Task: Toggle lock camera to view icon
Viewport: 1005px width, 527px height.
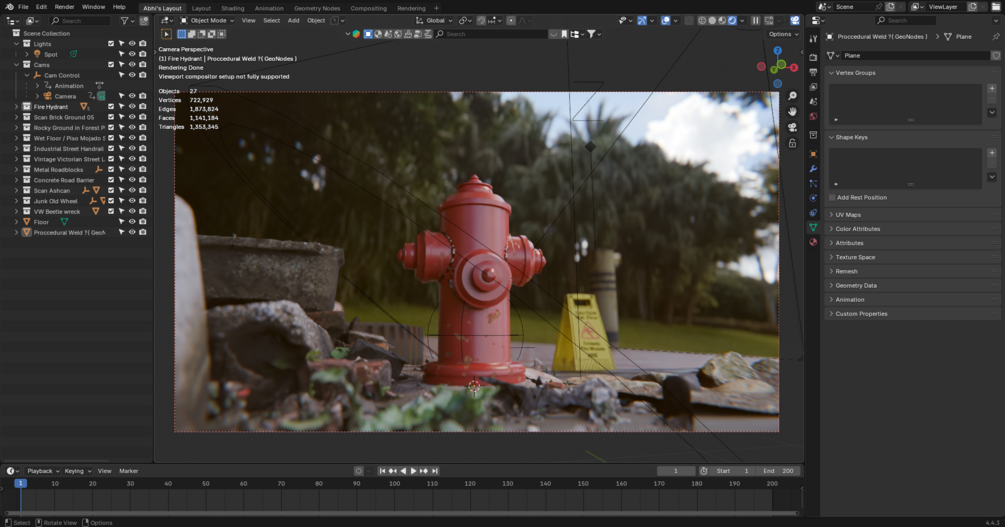Action: pos(792,144)
